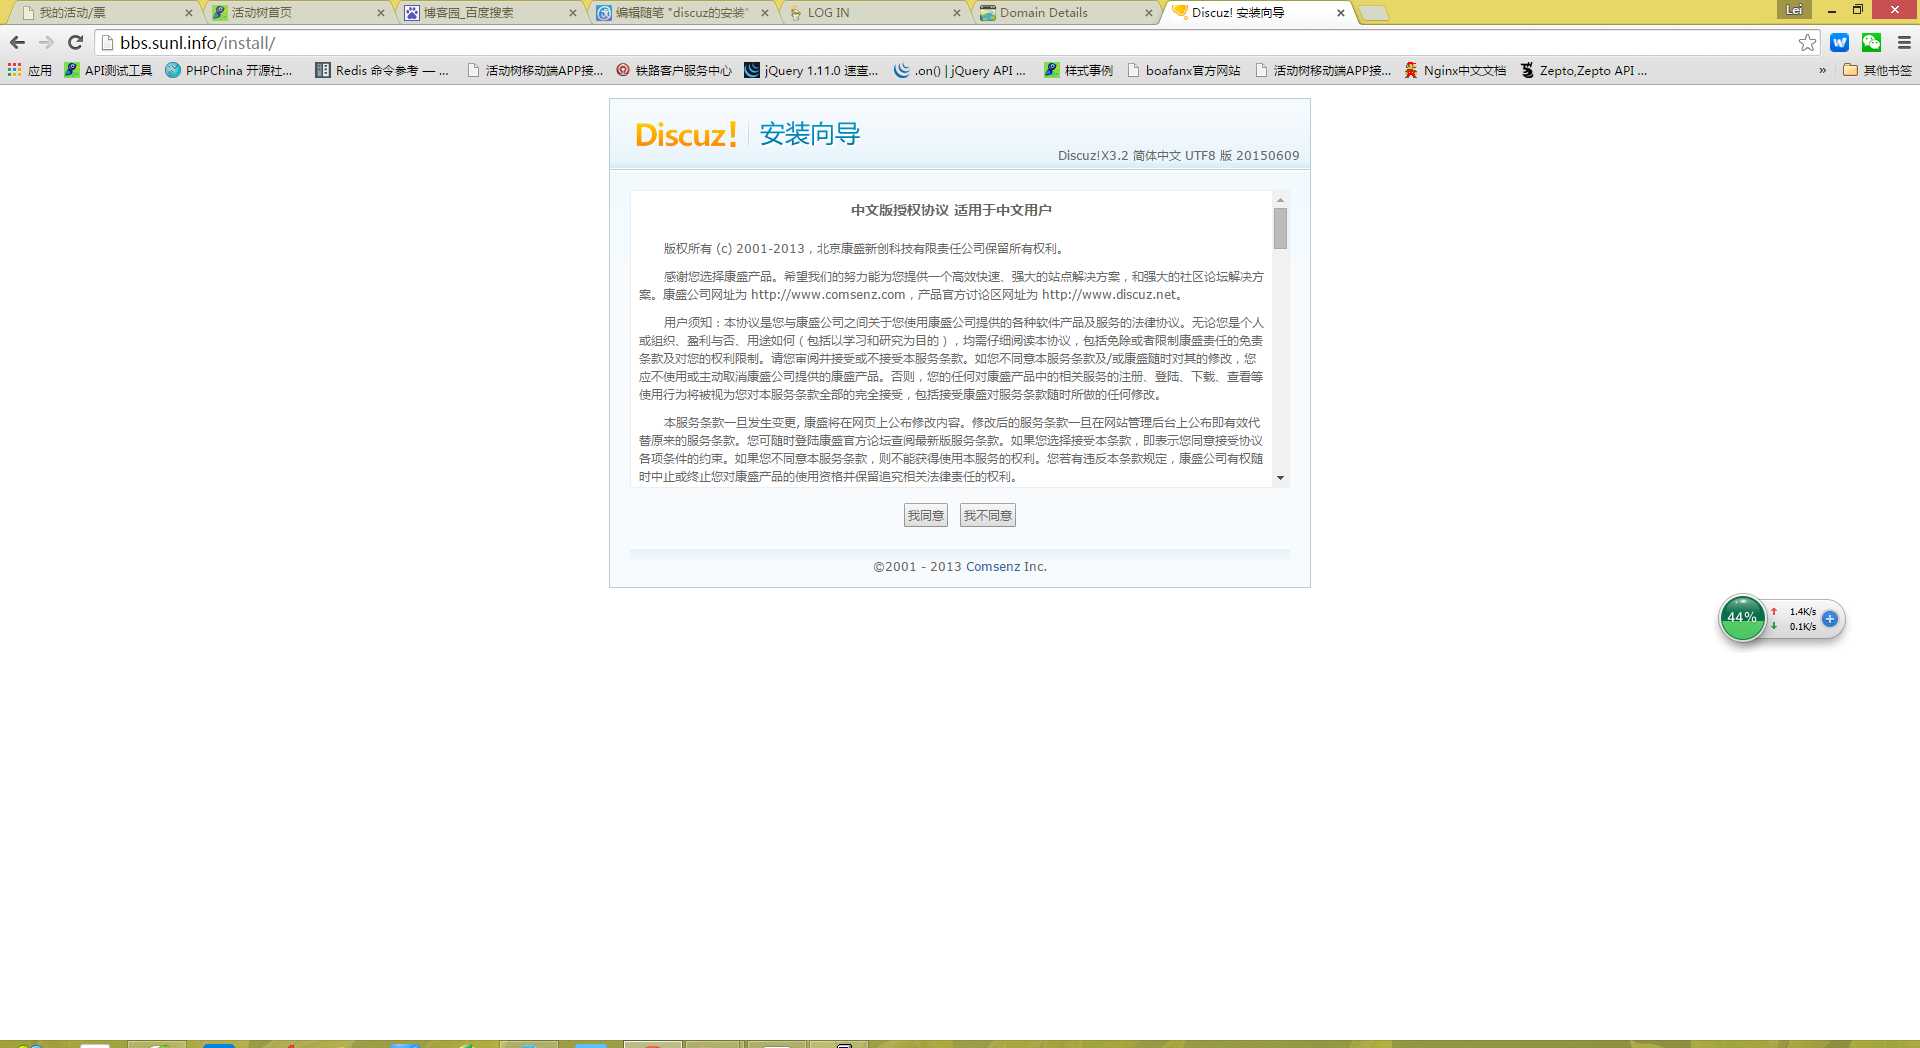Image resolution: width=1920 pixels, height=1048 pixels.
Task: Click the second 活动树移动端APP接 bookmark
Action: coord(1323,70)
